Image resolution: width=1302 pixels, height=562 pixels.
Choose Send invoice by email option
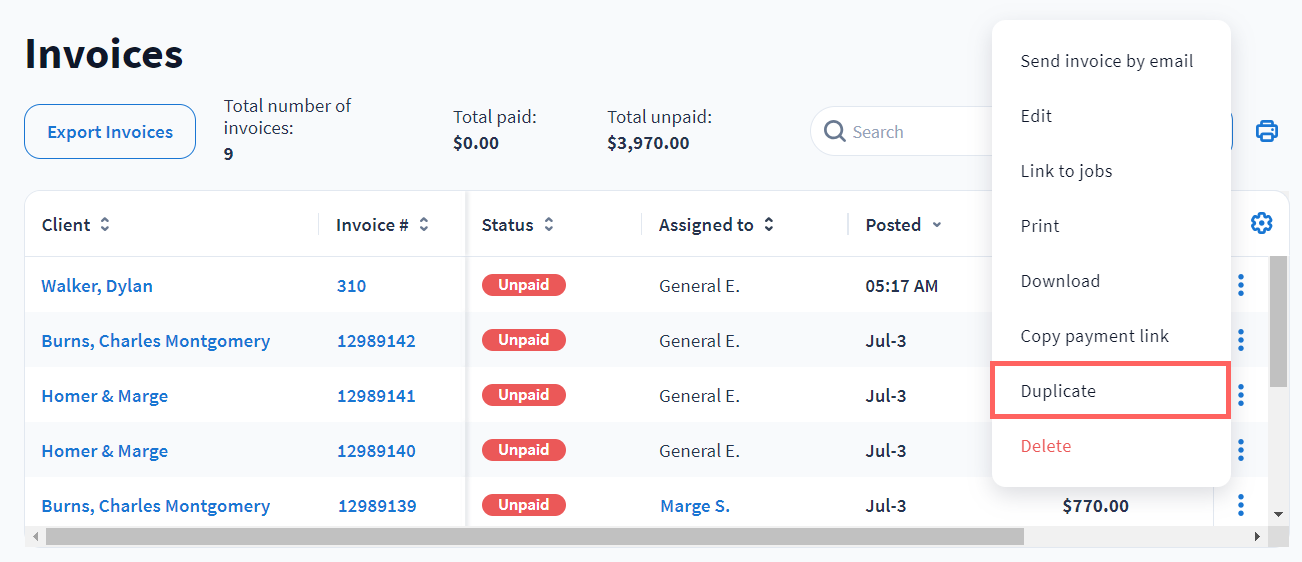coord(1106,61)
